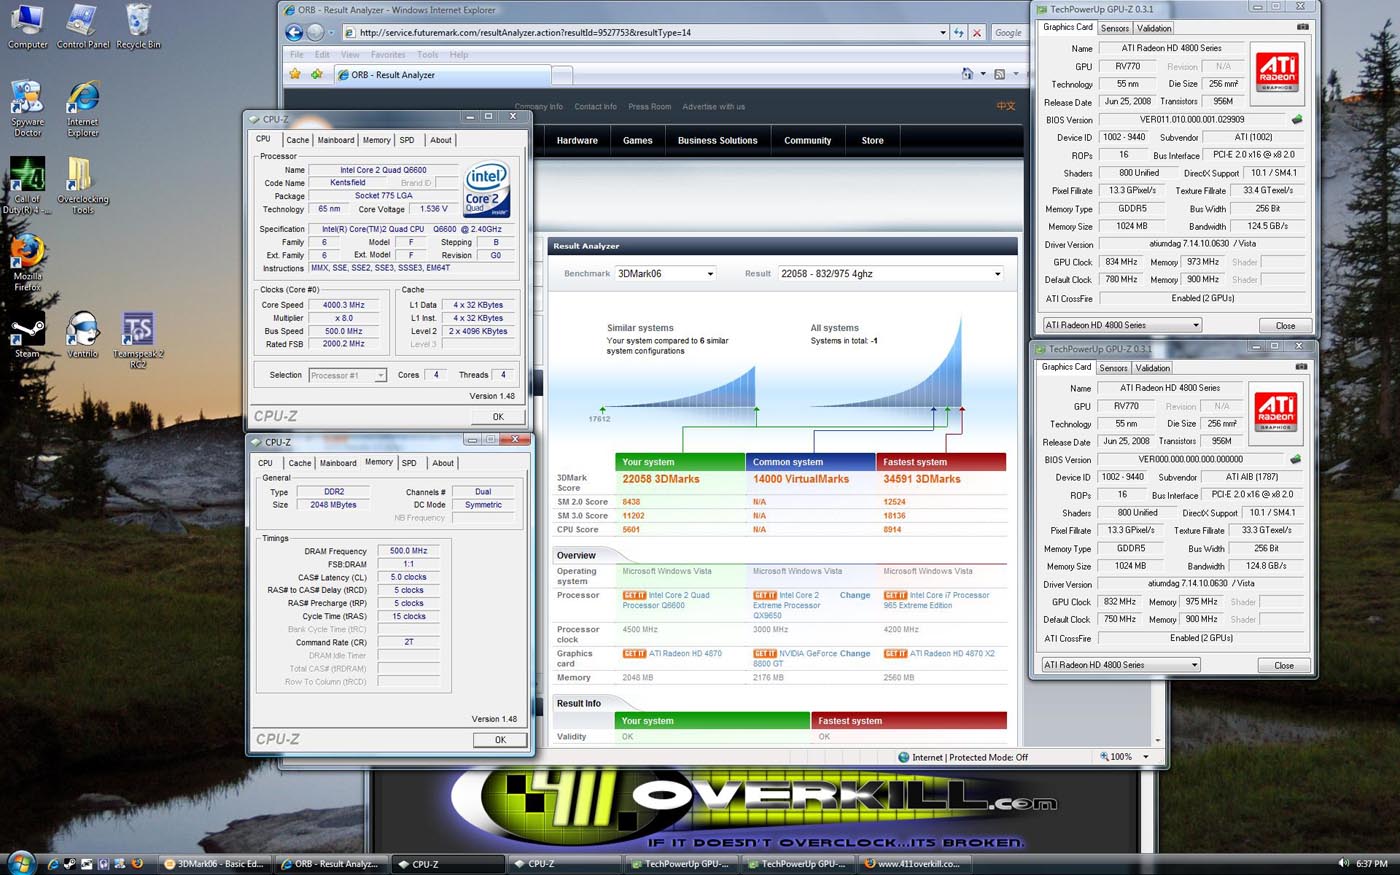
Task: Expand the IE address bar history dropdown
Action: pos(942,32)
